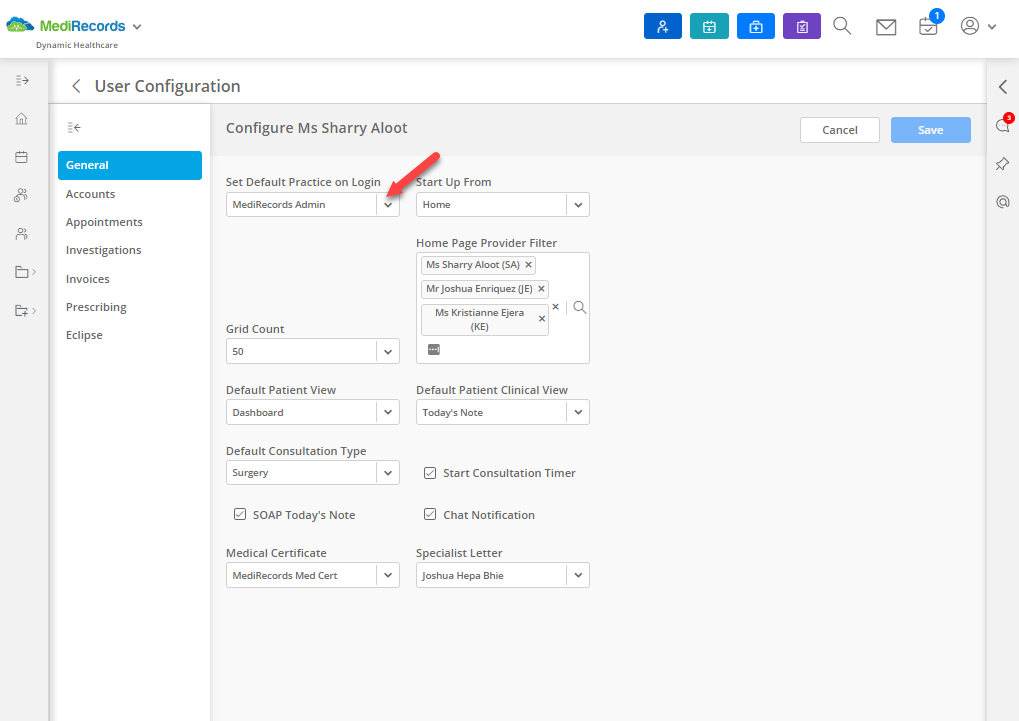Open folder-plus icon in left rail
The image size is (1019, 721).
point(22,310)
